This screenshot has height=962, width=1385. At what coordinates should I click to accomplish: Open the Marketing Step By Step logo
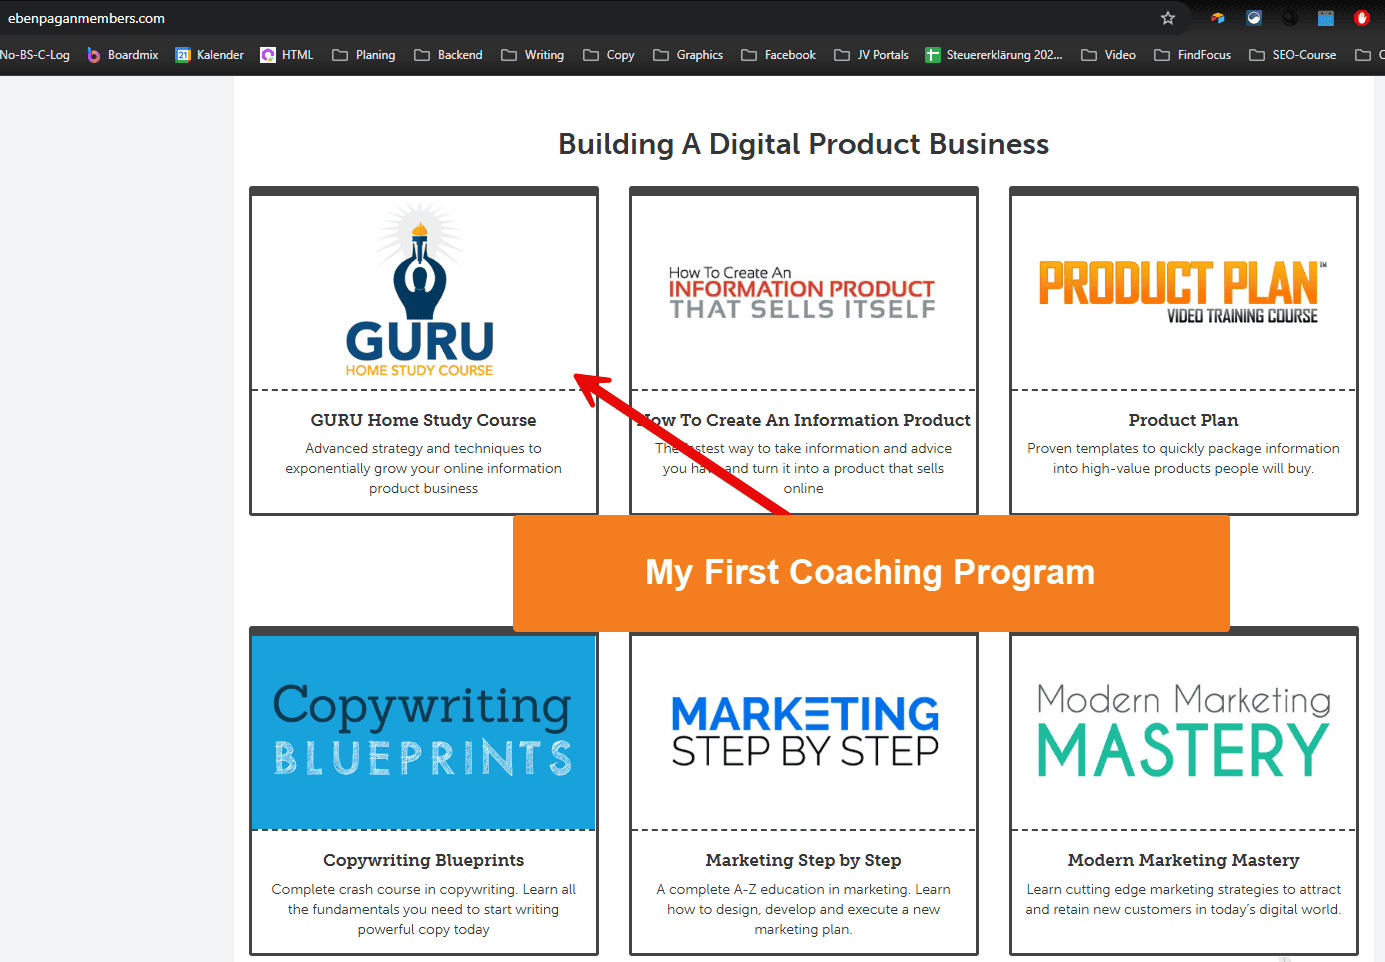pos(805,732)
